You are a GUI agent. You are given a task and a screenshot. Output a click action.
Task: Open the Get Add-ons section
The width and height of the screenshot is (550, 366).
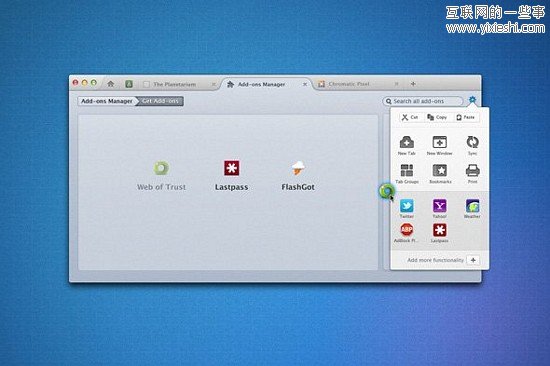[160, 101]
